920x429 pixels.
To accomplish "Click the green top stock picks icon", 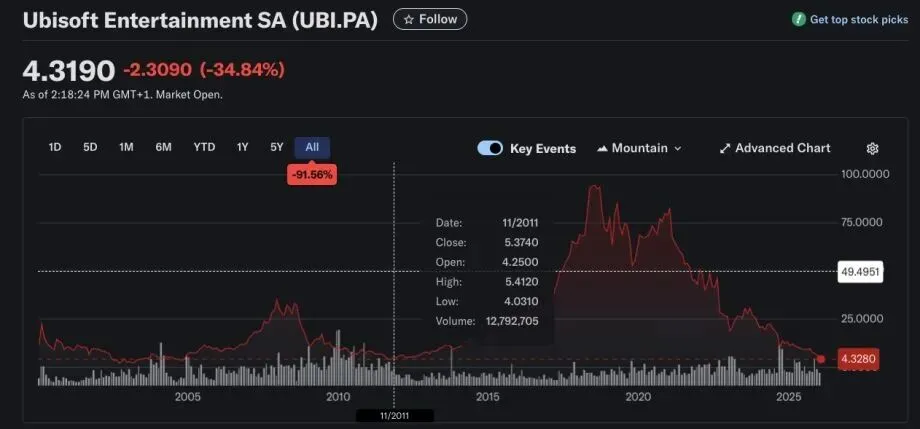I will pyautogui.click(x=799, y=19).
